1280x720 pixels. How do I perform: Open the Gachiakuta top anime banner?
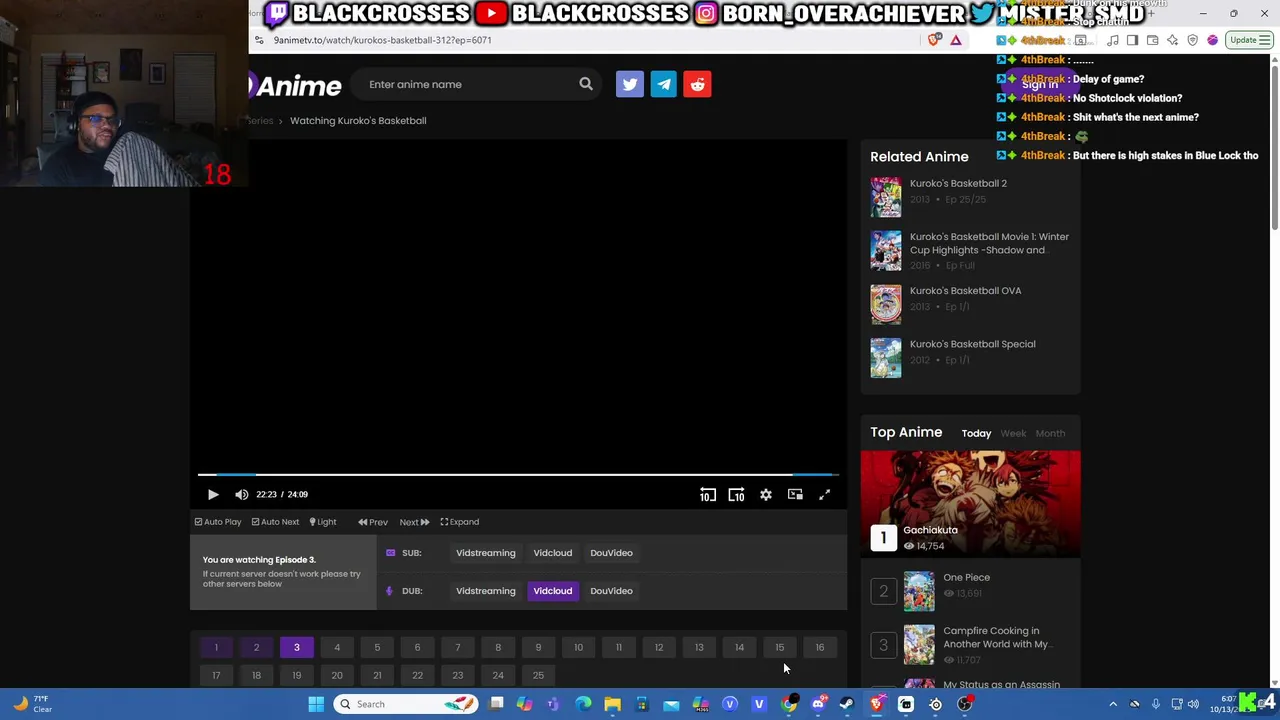[x=970, y=503]
